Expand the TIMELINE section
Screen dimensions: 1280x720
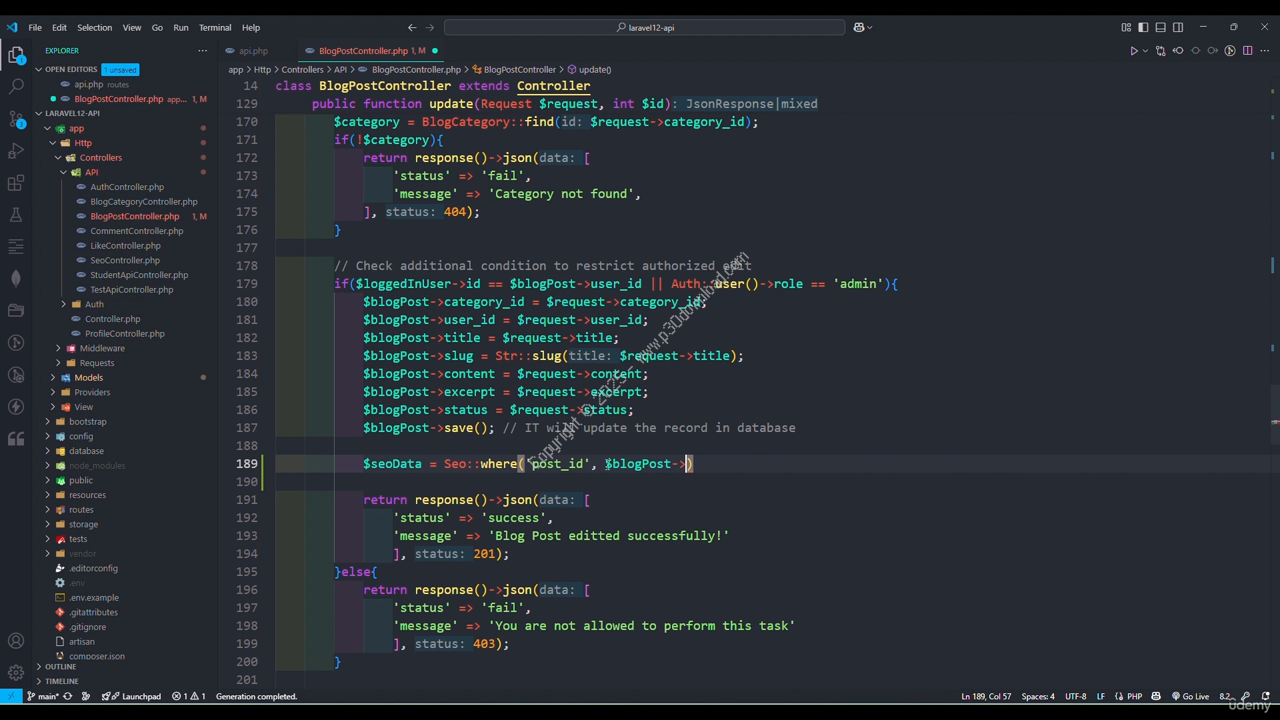click(x=61, y=681)
